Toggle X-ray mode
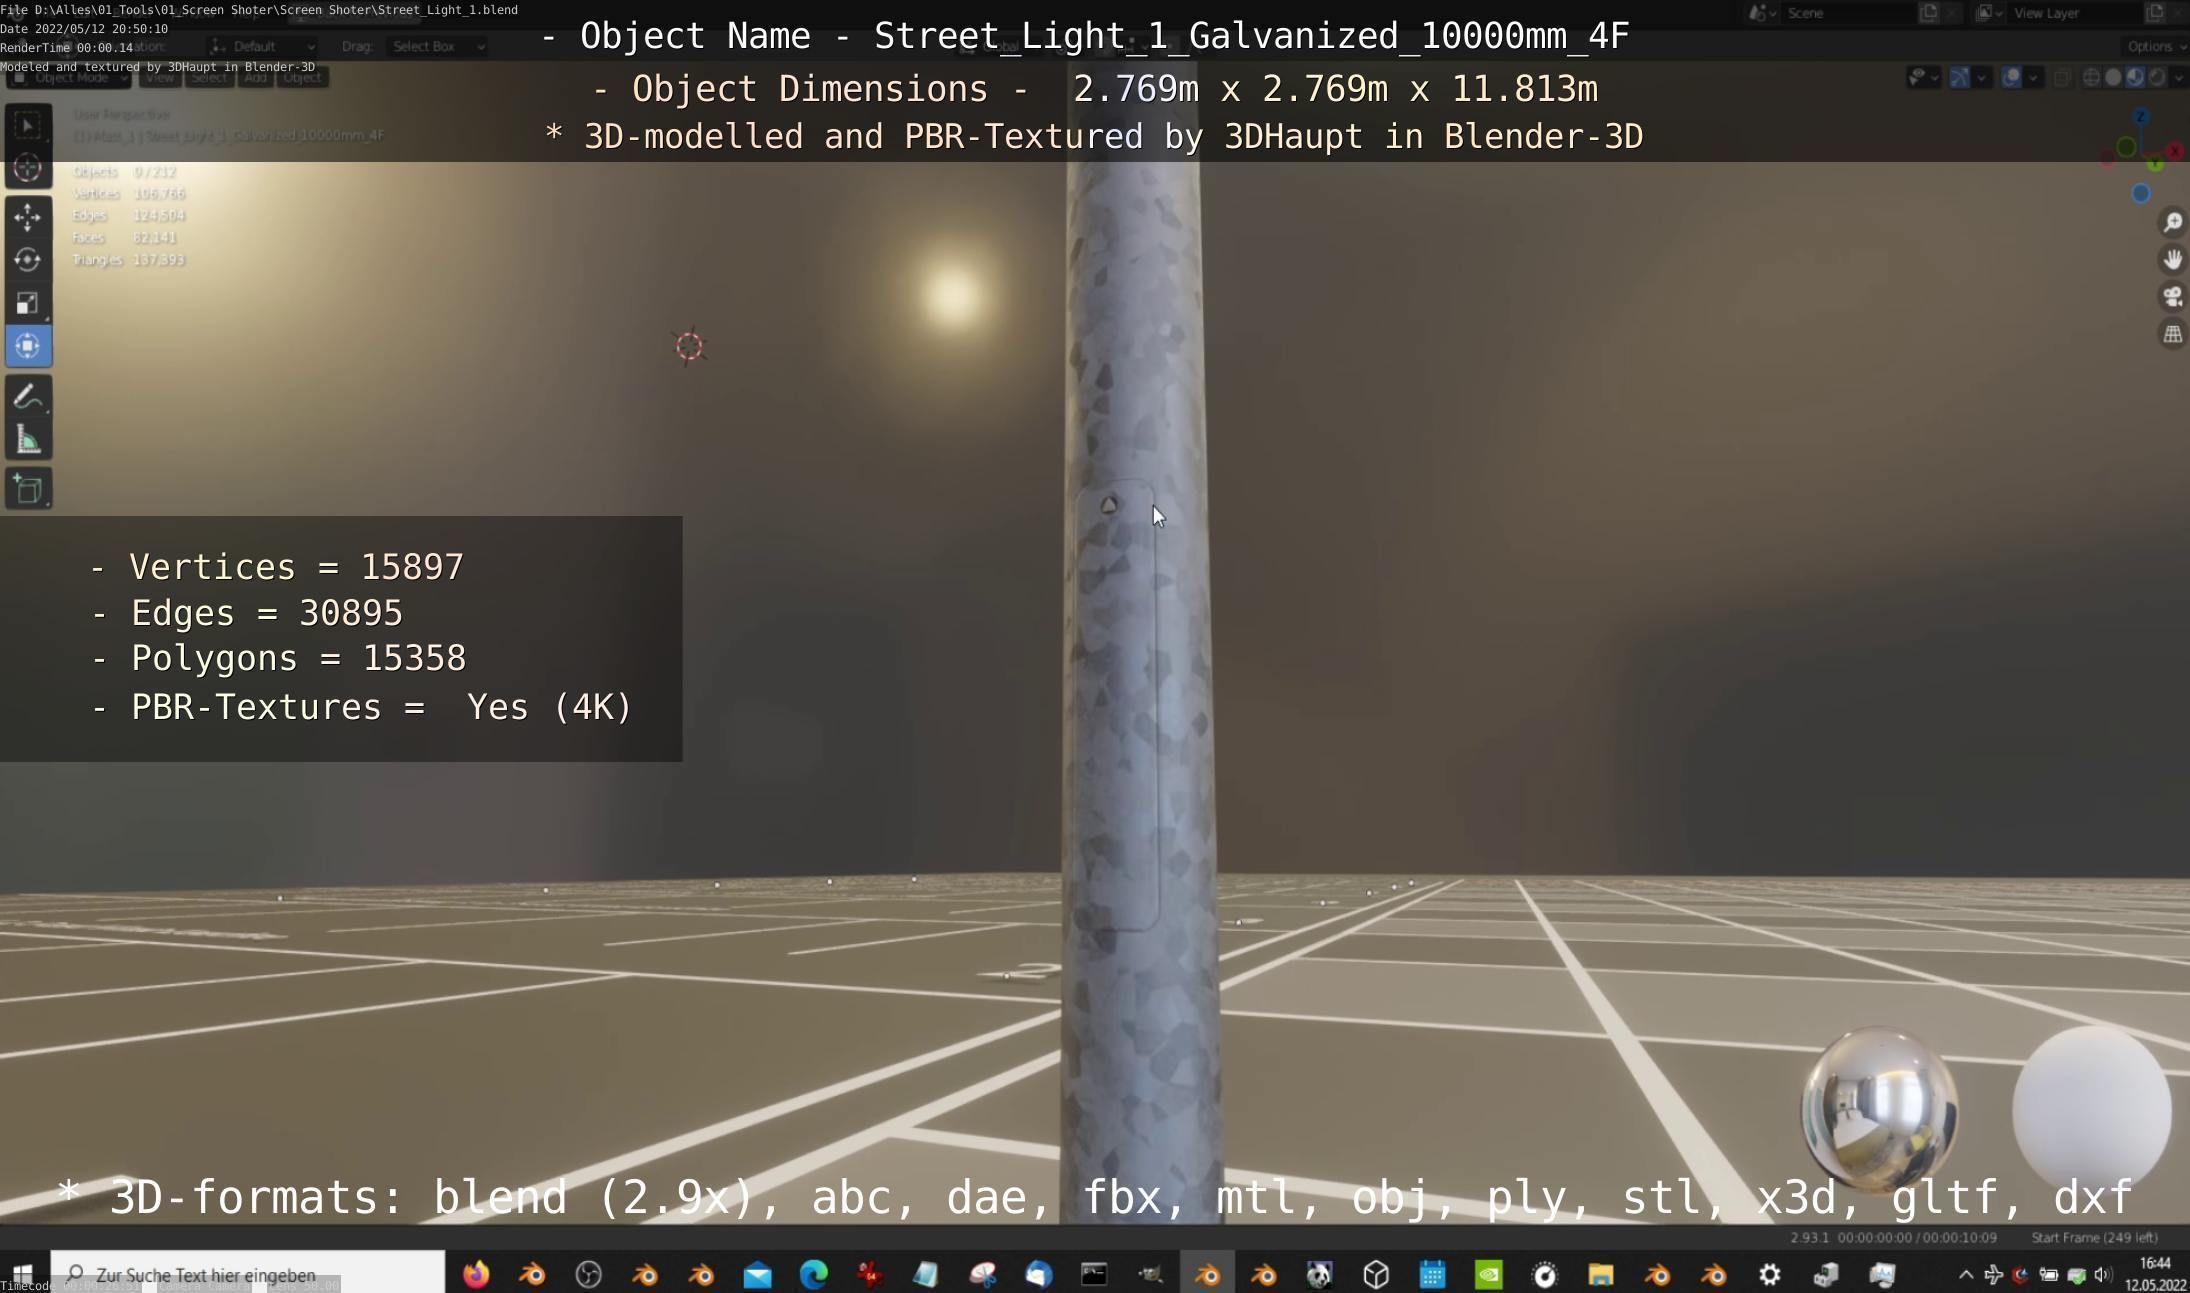This screenshot has width=2190, height=1293. (2062, 77)
